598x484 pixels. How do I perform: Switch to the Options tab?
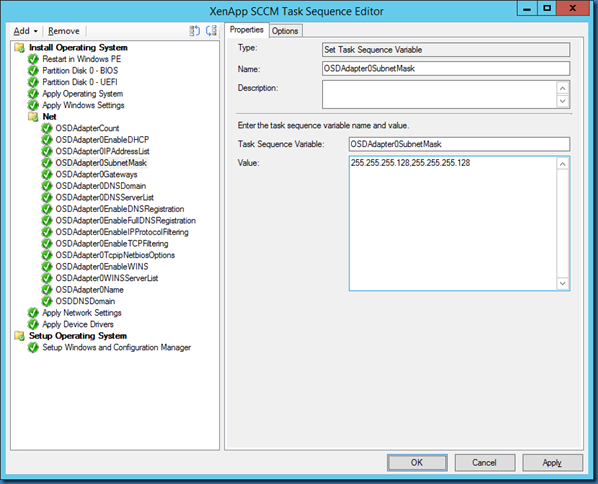click(285, 31)
